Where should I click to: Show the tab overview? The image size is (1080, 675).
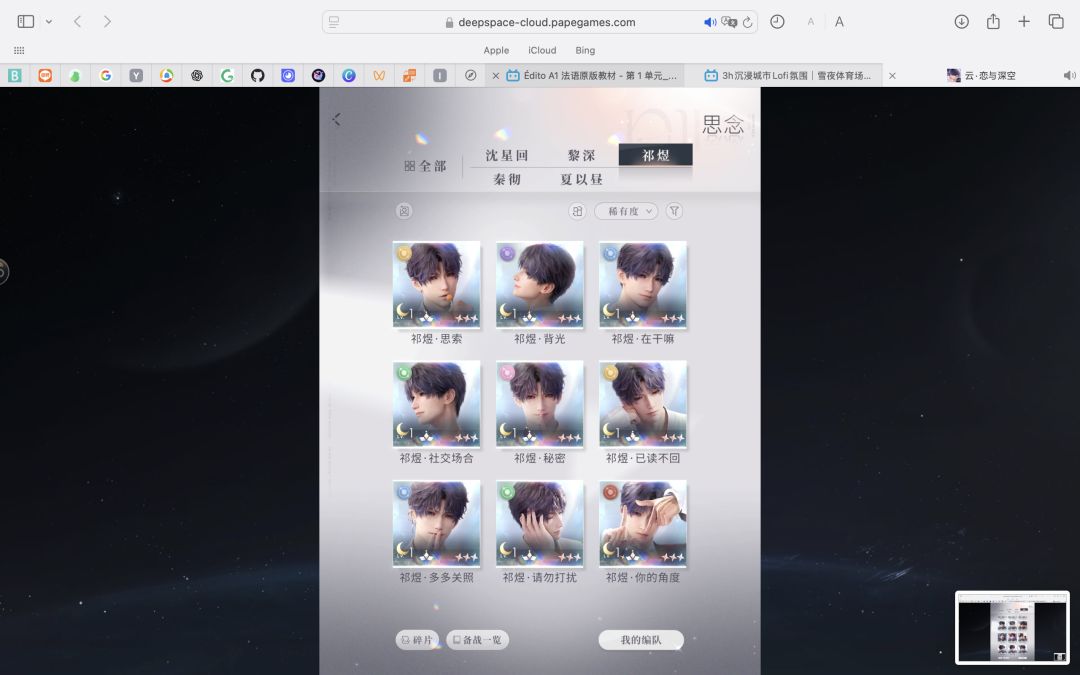click(x=1056, y=22)
